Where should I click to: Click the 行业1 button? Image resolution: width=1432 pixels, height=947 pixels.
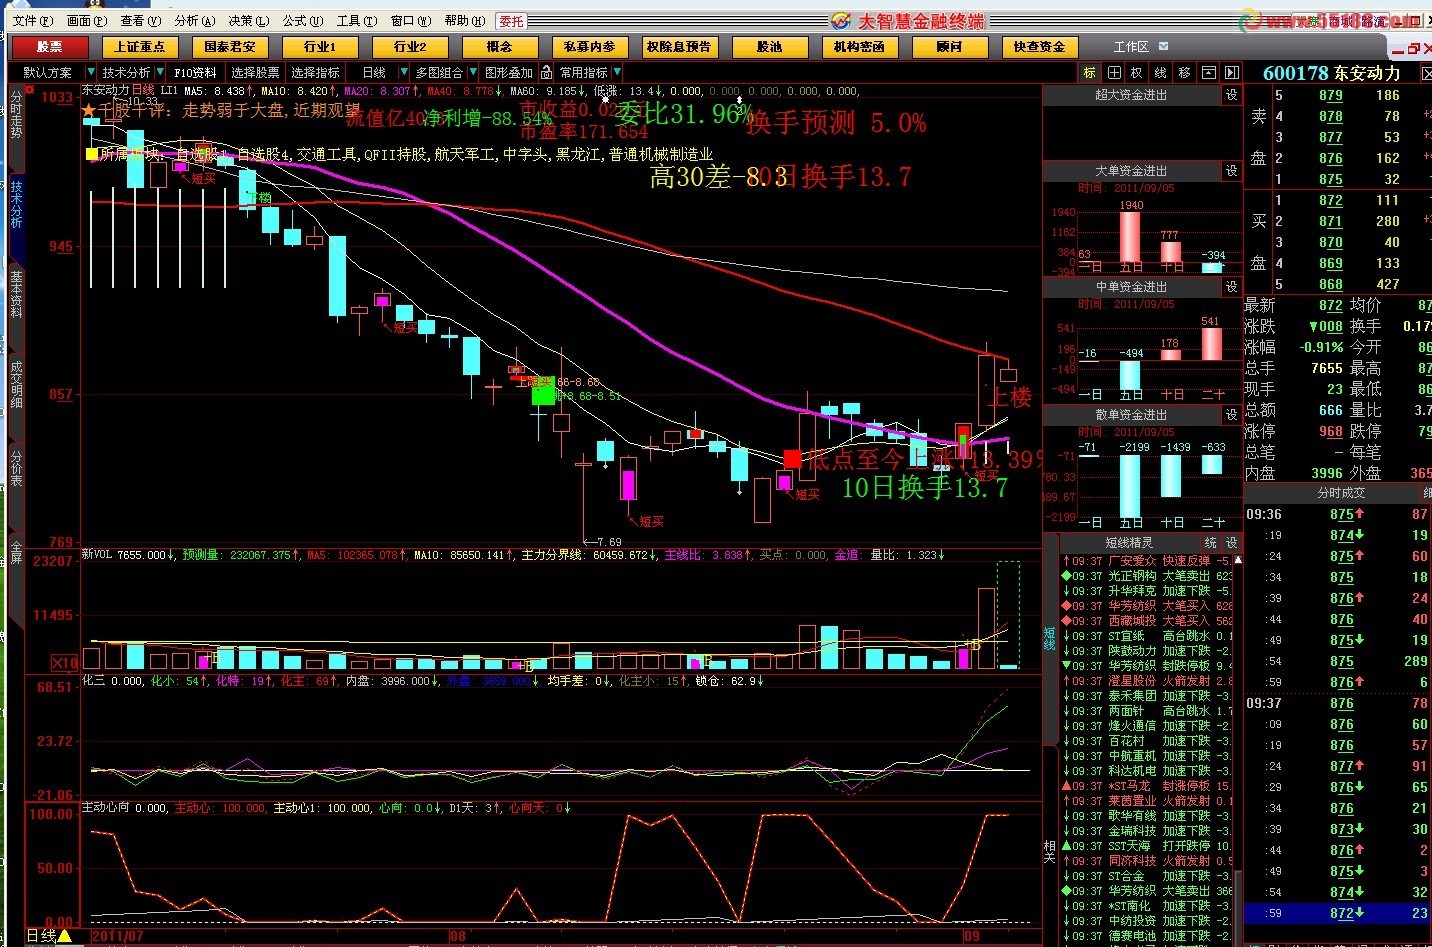point(319,47)
